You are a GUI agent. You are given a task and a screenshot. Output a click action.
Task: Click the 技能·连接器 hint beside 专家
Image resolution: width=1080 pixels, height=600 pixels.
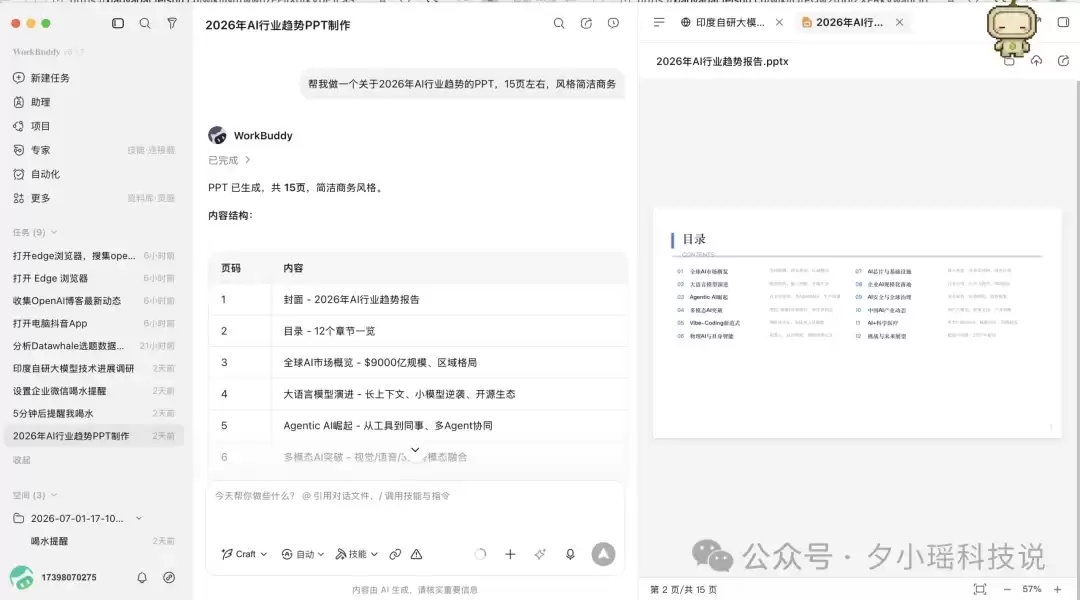[151, 151]
